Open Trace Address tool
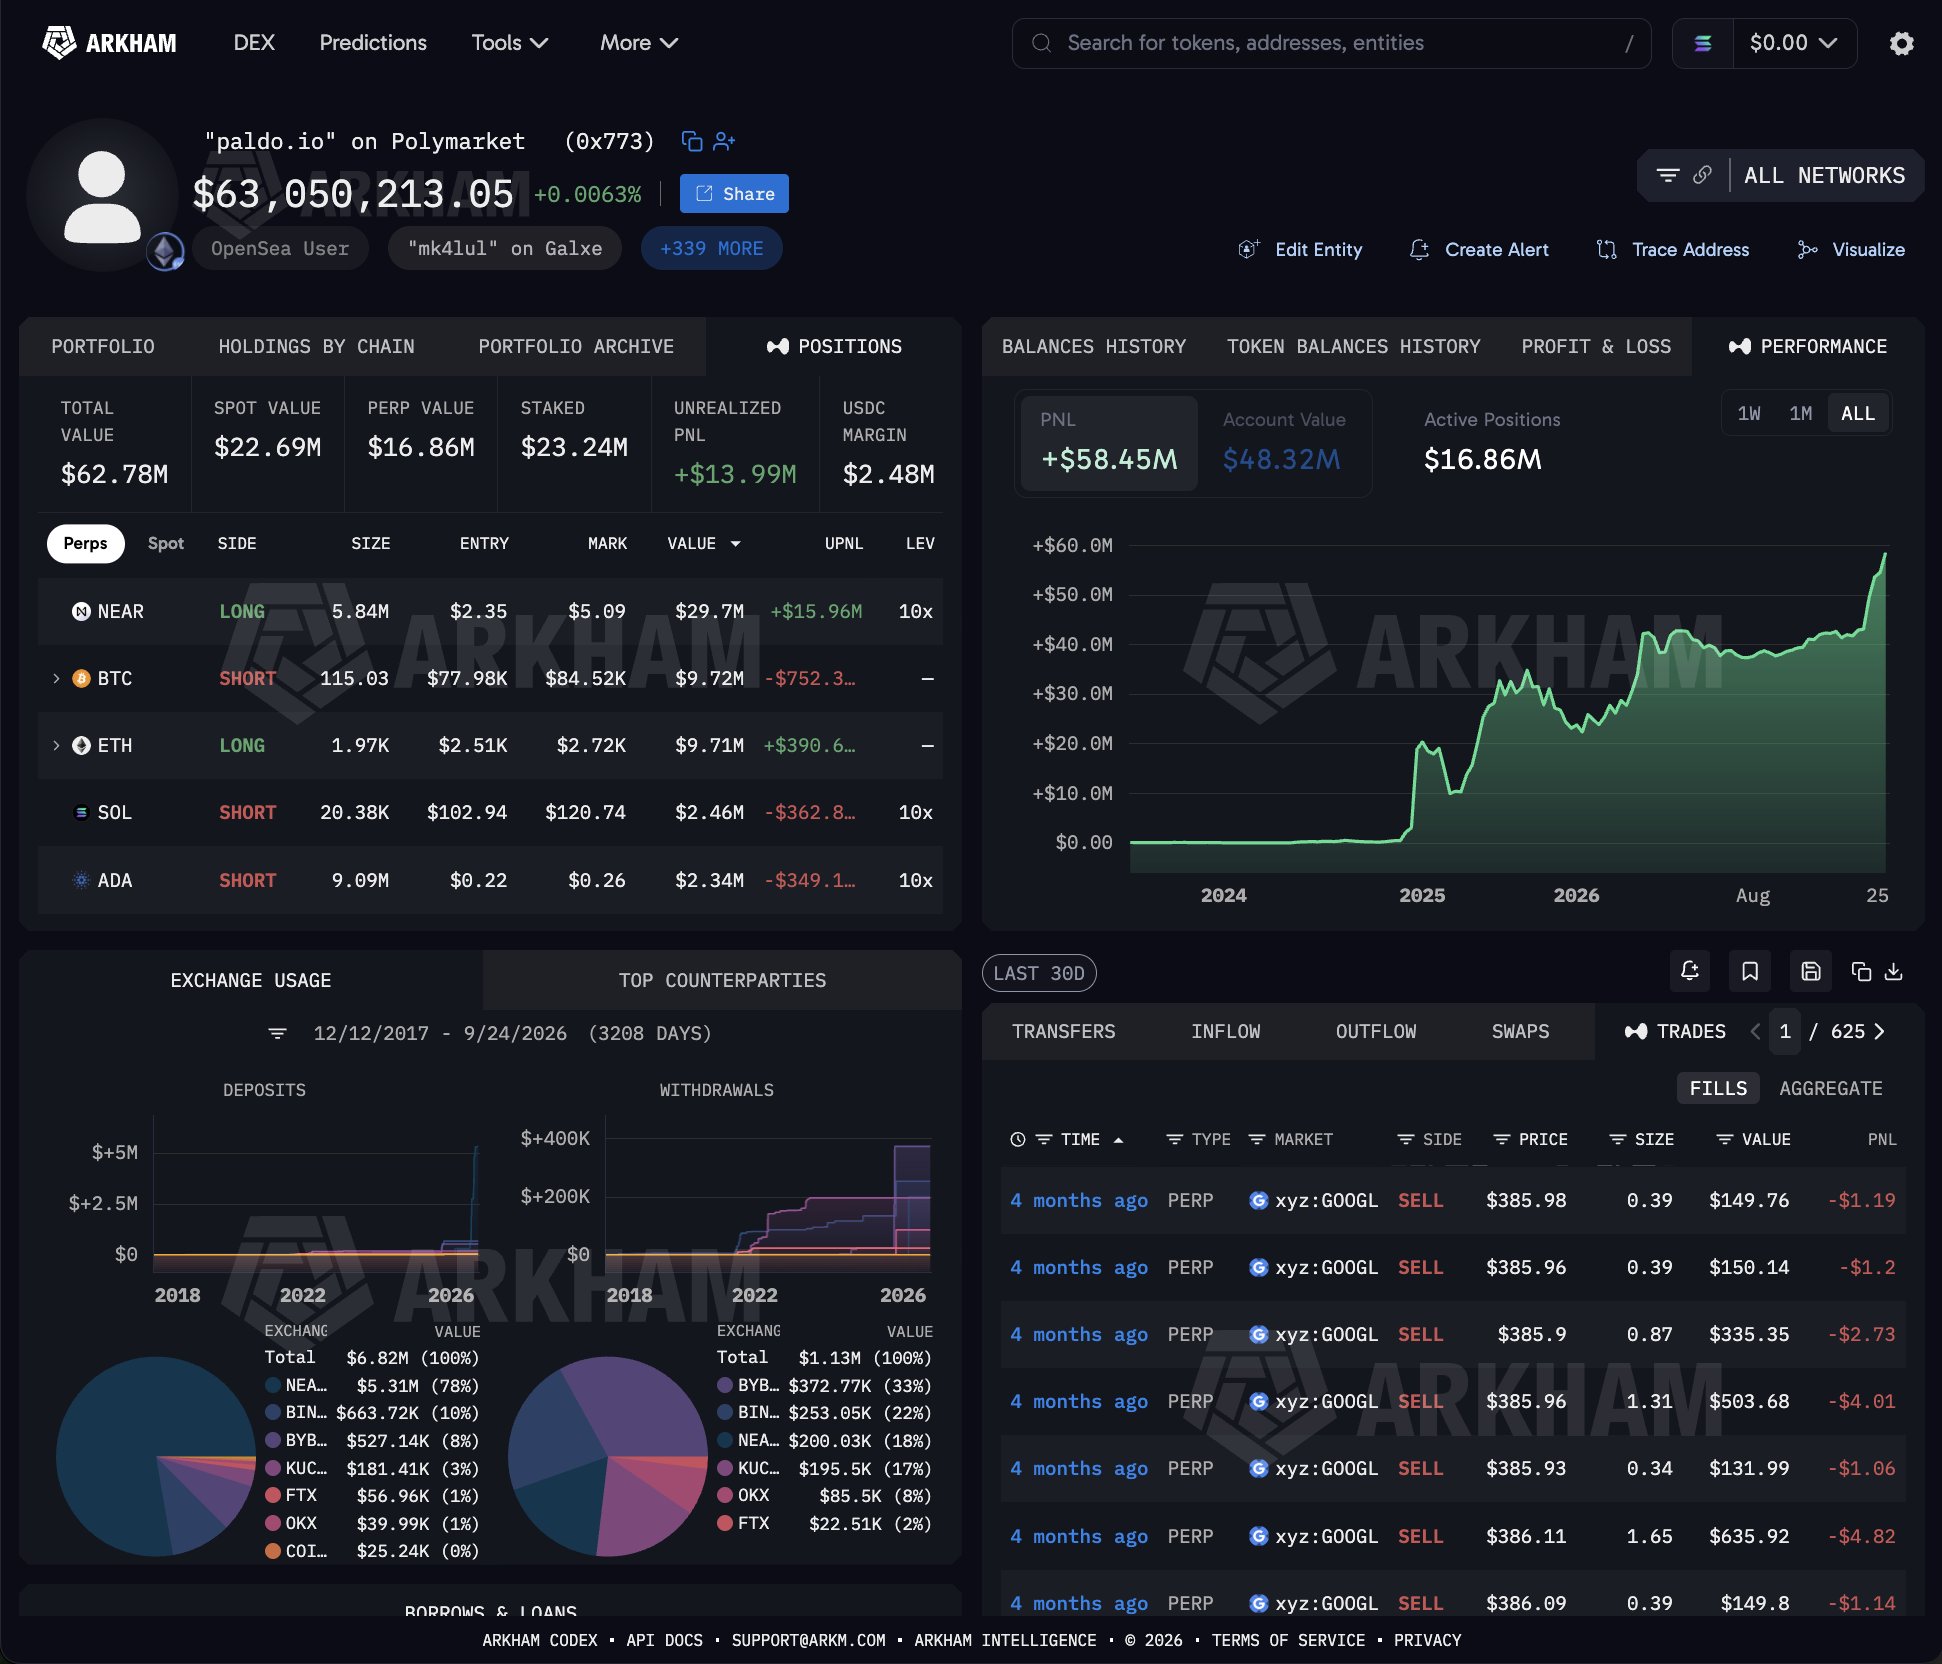 pos(1673,249)
